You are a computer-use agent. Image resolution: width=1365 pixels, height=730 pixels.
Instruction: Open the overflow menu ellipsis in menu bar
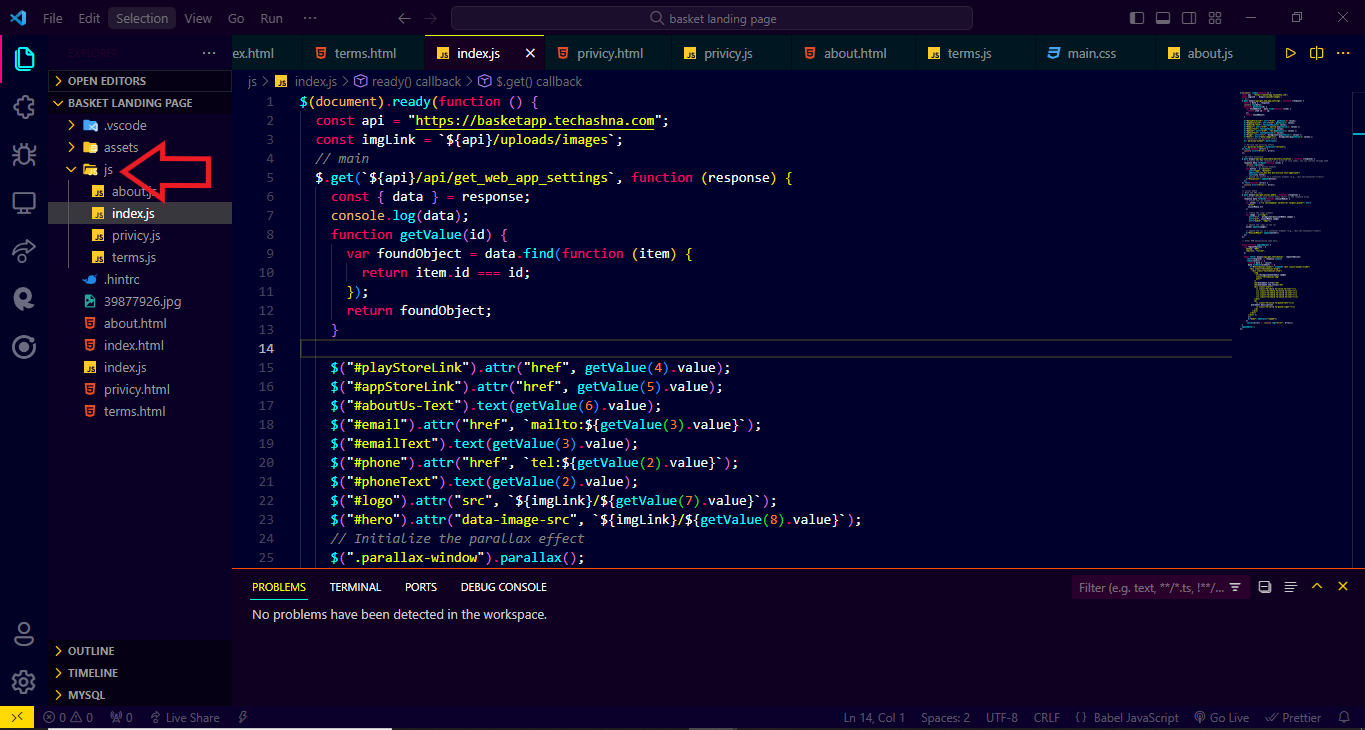point(310,18)
